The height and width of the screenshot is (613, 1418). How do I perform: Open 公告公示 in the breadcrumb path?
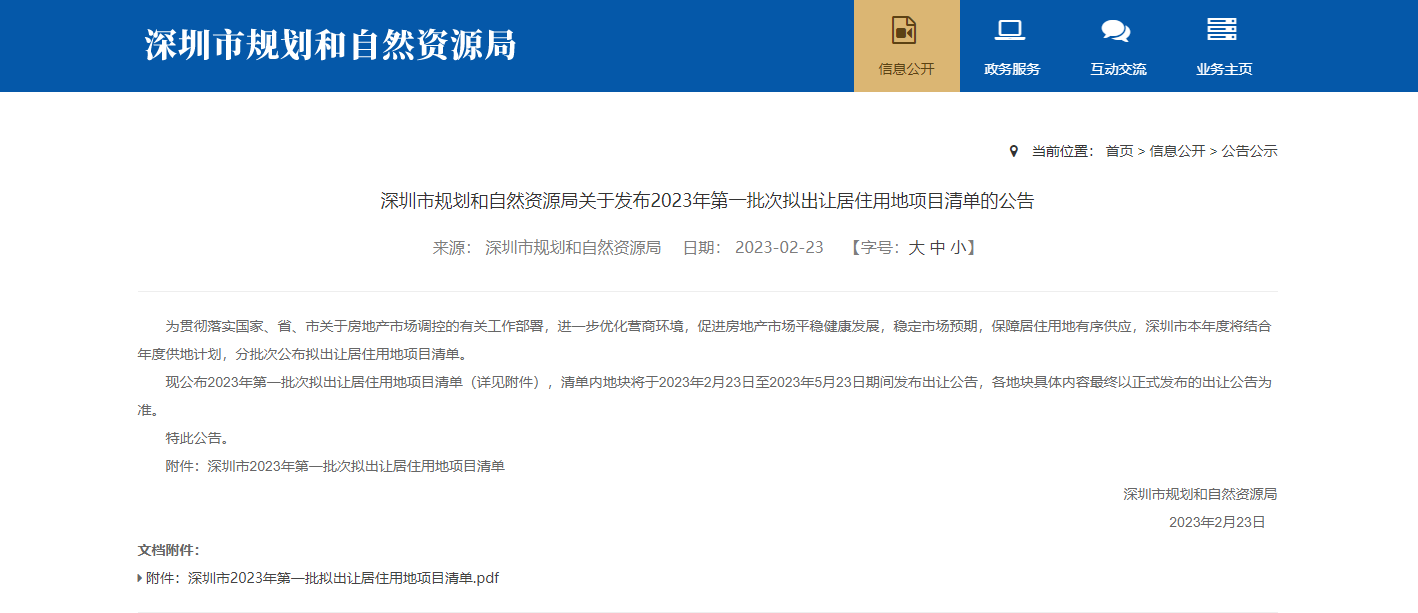[x=1249, y=151]
